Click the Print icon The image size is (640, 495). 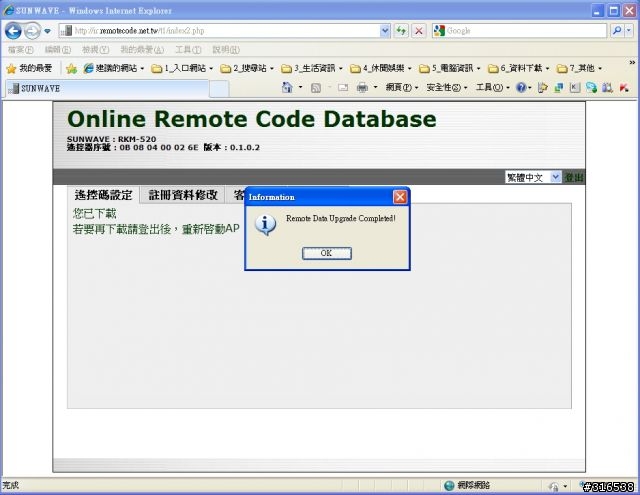coord(362,88)
